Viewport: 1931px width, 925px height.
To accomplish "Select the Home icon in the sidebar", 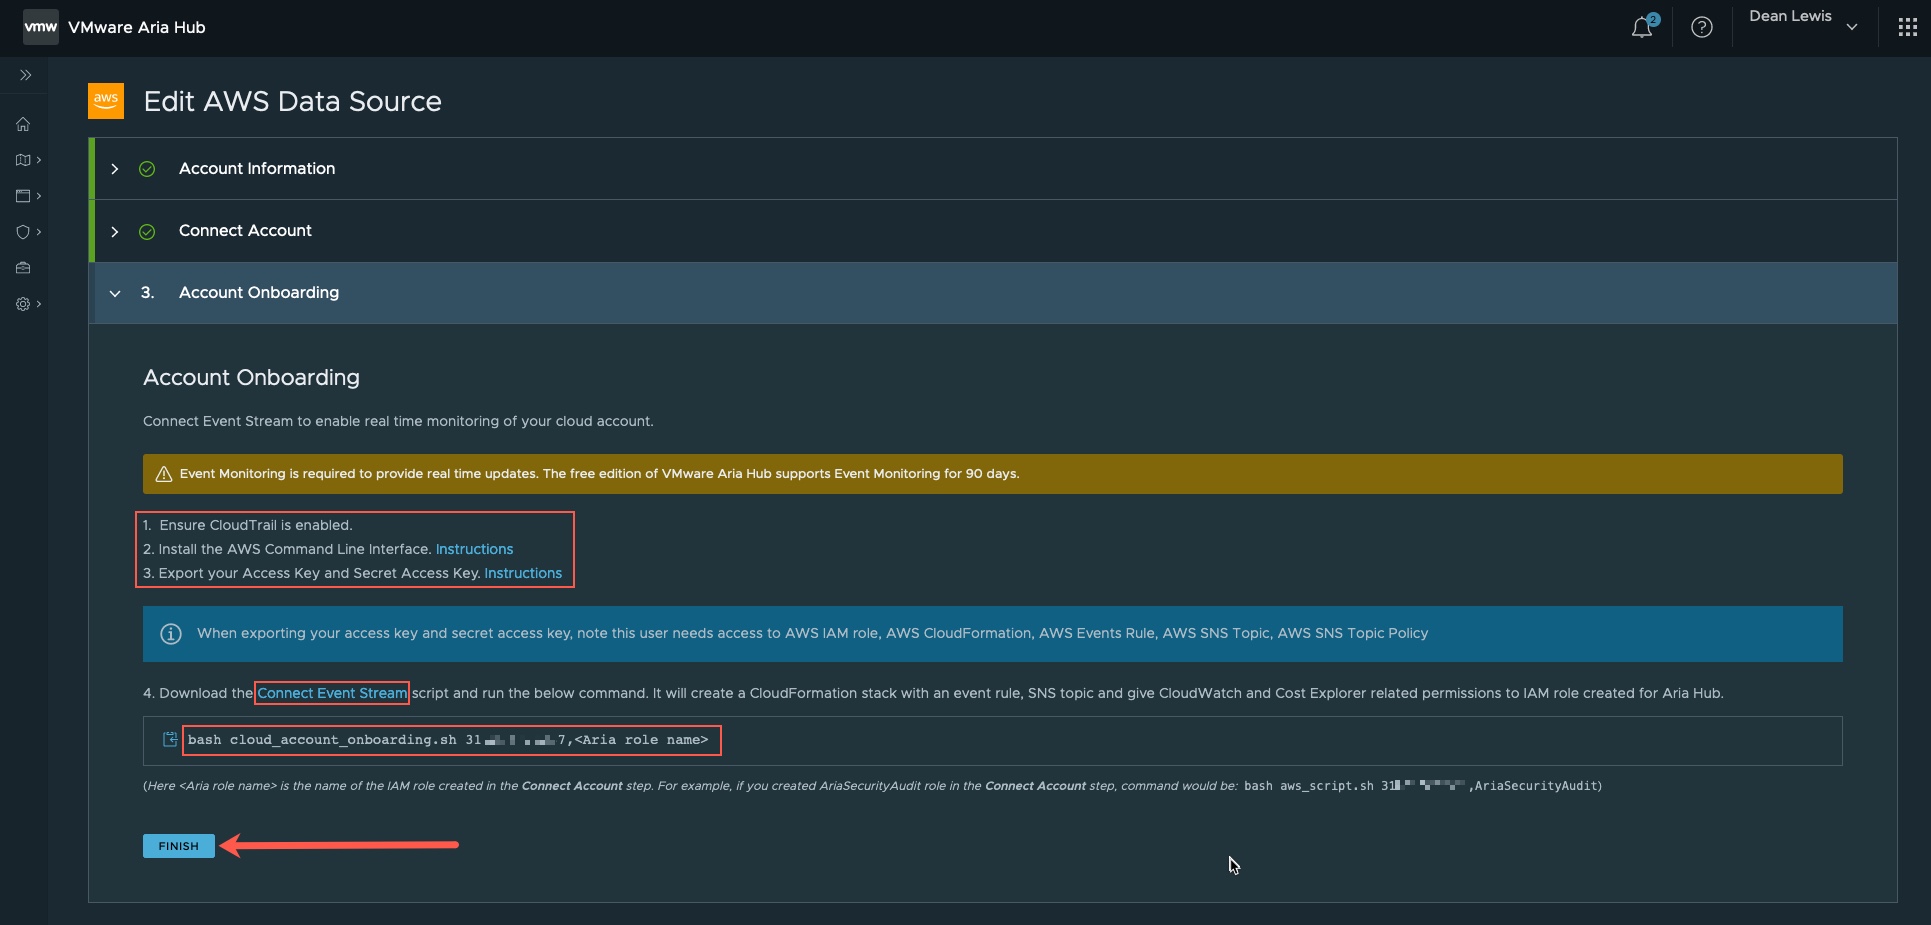I will coord(23,124).
